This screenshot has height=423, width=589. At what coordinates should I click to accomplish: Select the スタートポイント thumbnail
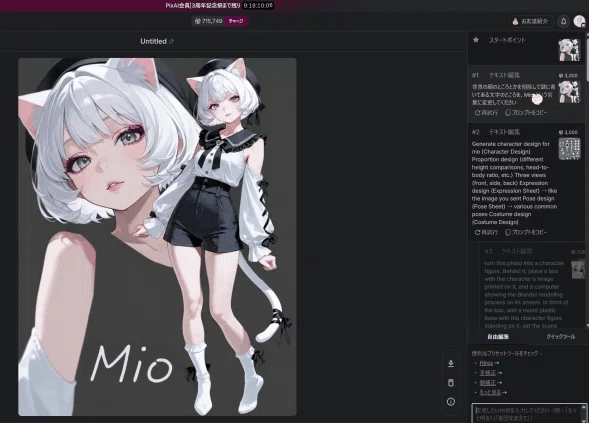click(x=569, y=50)
